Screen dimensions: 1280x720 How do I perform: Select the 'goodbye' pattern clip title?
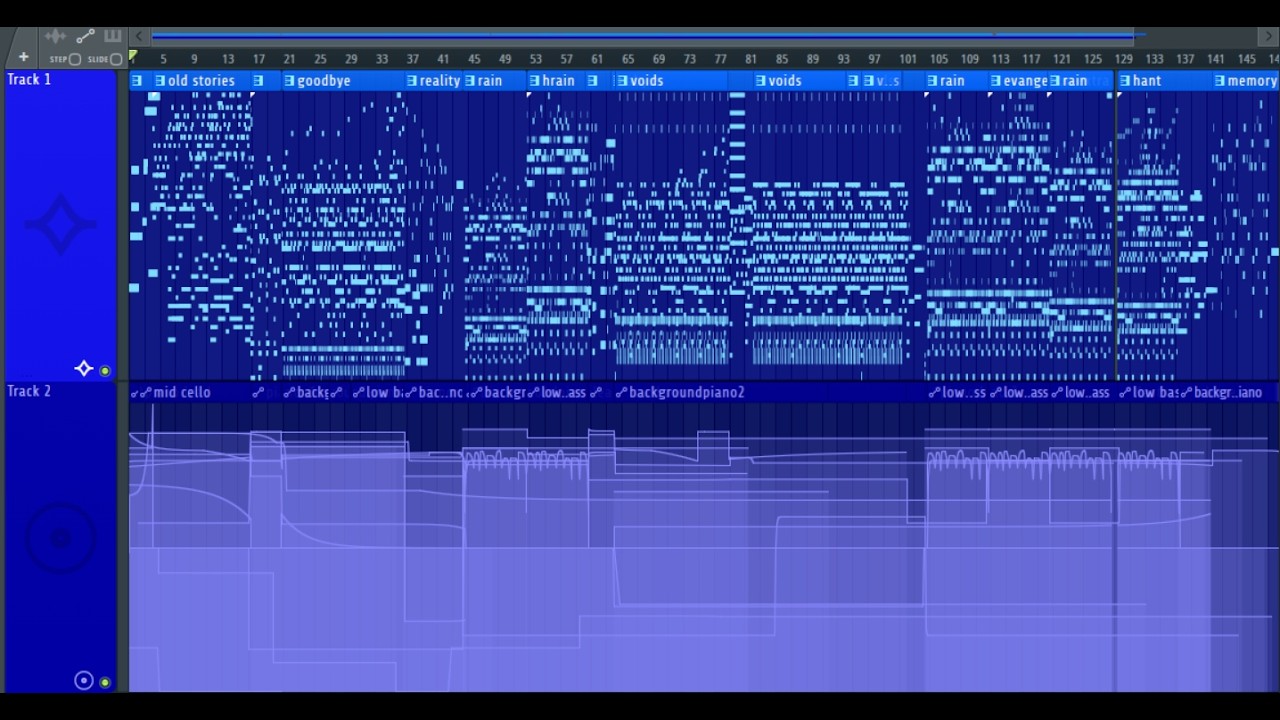[x=323, y=81]
